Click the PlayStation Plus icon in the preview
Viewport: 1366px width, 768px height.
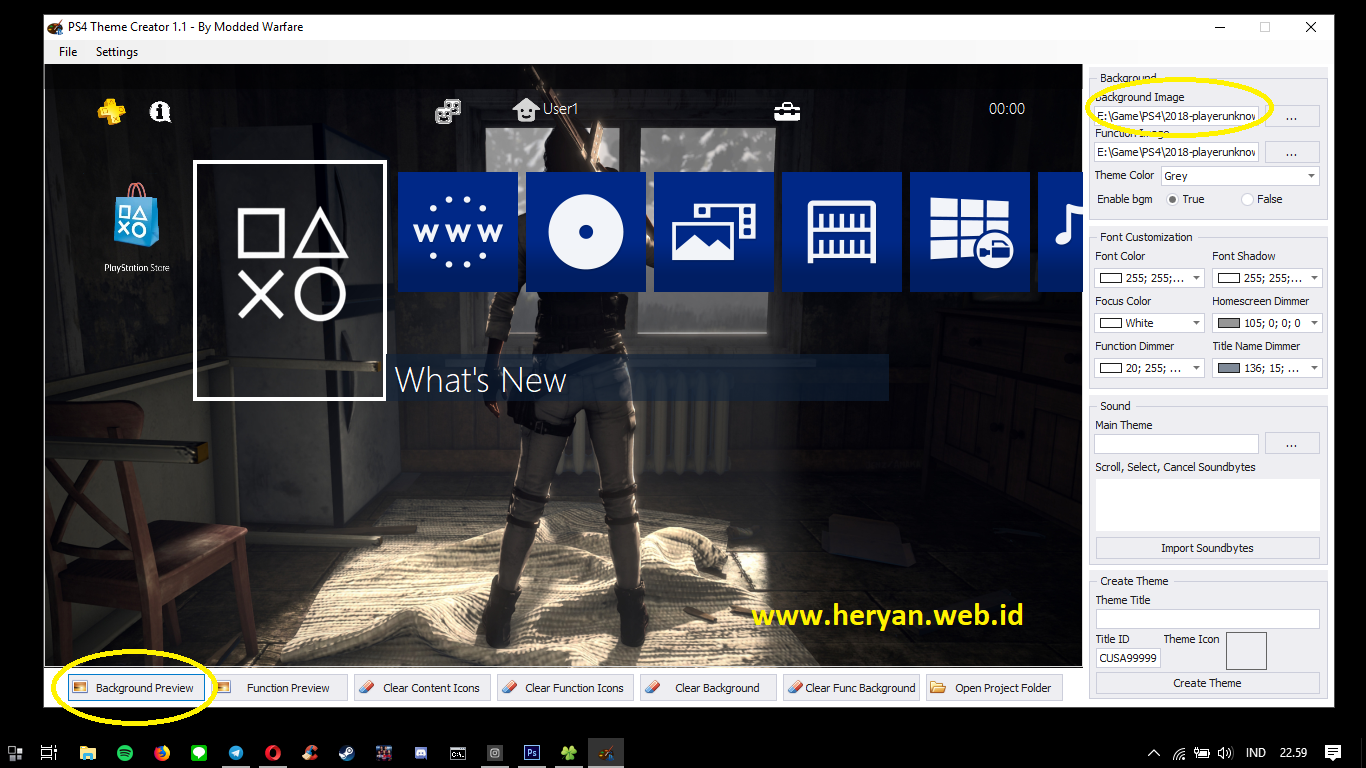pyautogui.click(x=112, y=111)
